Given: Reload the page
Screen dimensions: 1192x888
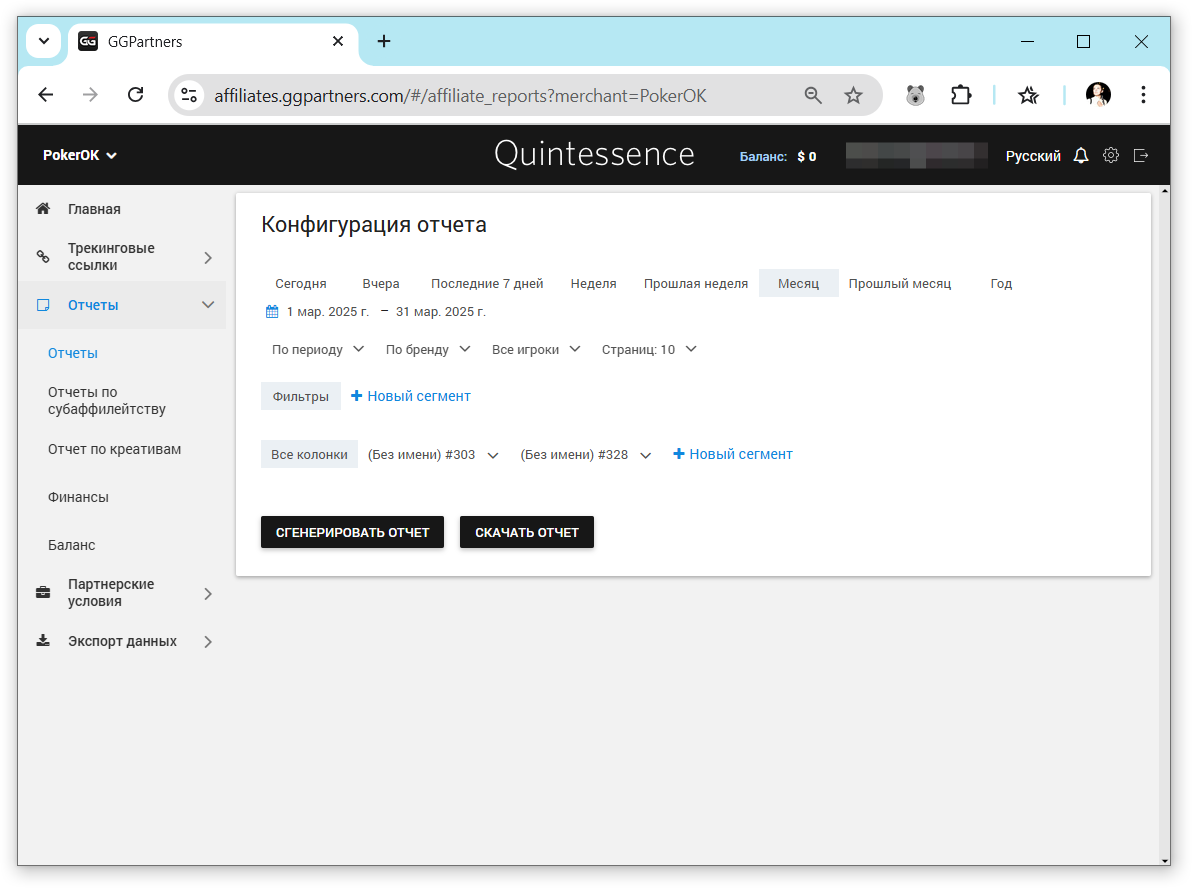Looking at the screenshot, I should (x=135, y=95).
